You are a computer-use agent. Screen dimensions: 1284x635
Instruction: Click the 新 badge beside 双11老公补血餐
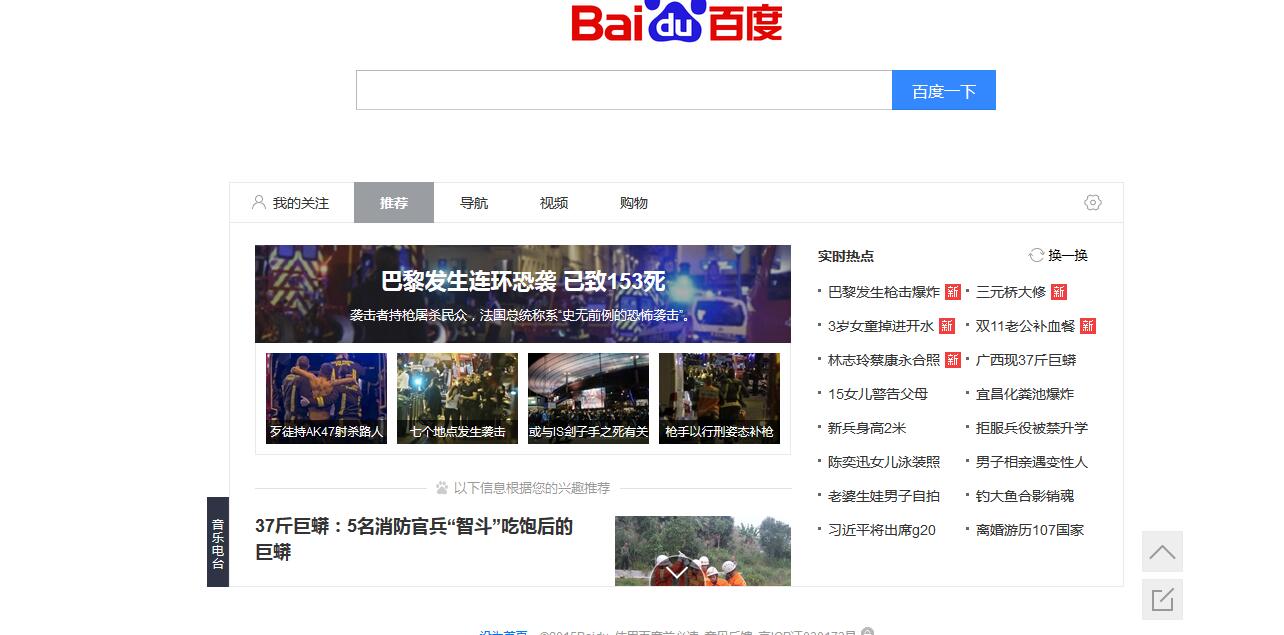(1088, 326)
